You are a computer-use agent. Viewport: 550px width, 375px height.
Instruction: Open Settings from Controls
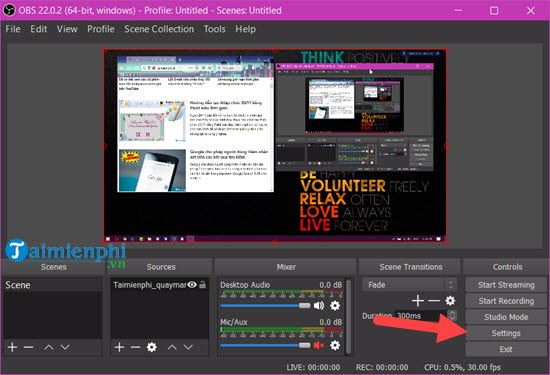pos(506,333)
